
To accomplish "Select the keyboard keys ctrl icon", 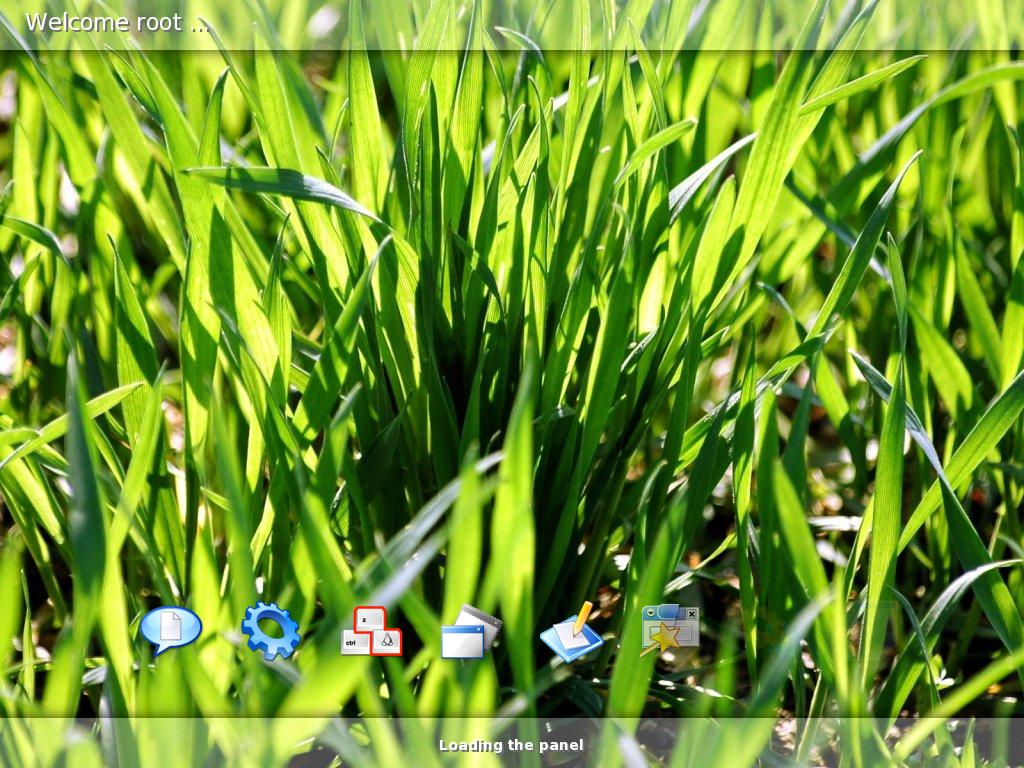I will click(x=371, y=631).
